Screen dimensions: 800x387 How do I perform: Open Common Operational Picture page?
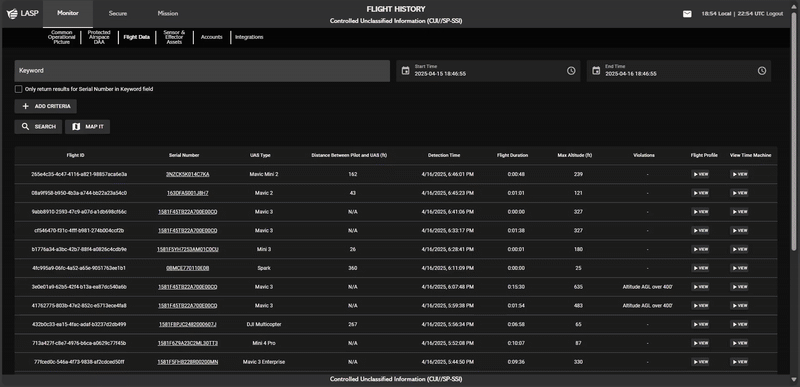point(62,37)
